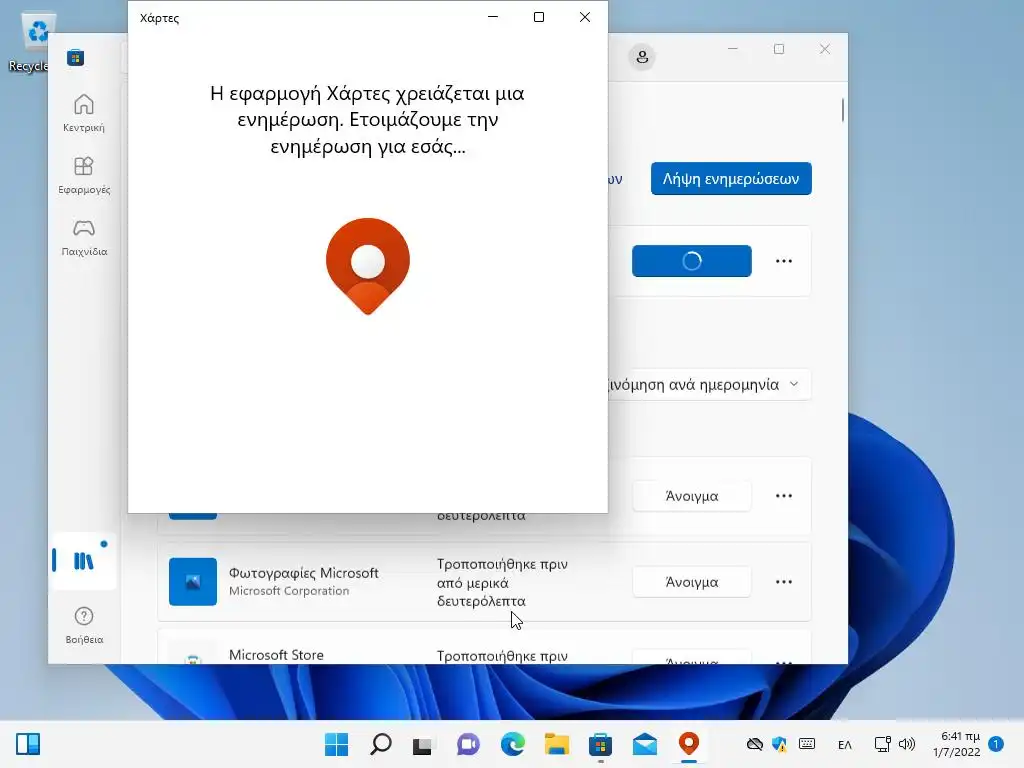Click Άνοιγμα for Φωτογραφίες Microsoft

pyautogui.click(x=692, y=582)
